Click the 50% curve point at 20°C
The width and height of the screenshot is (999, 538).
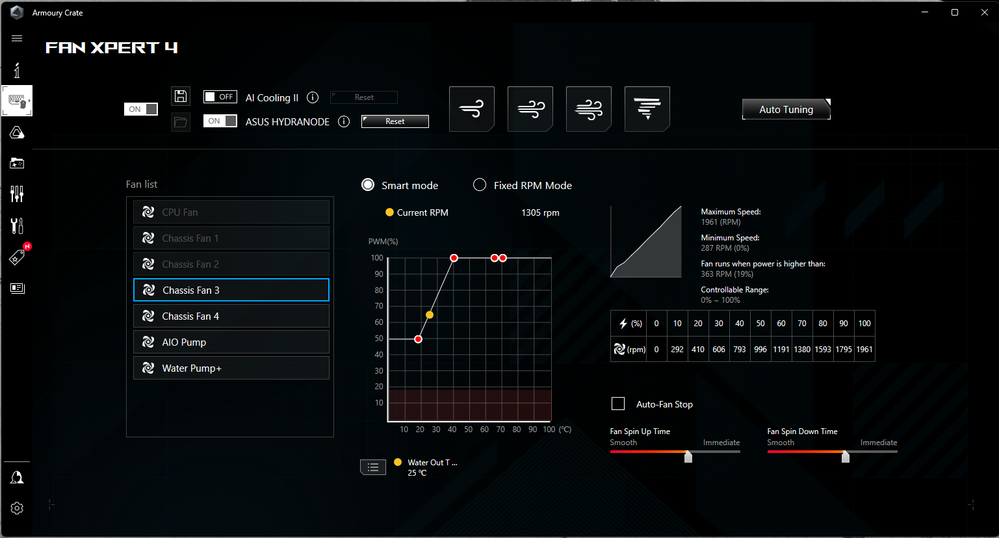tap(418, 339)
